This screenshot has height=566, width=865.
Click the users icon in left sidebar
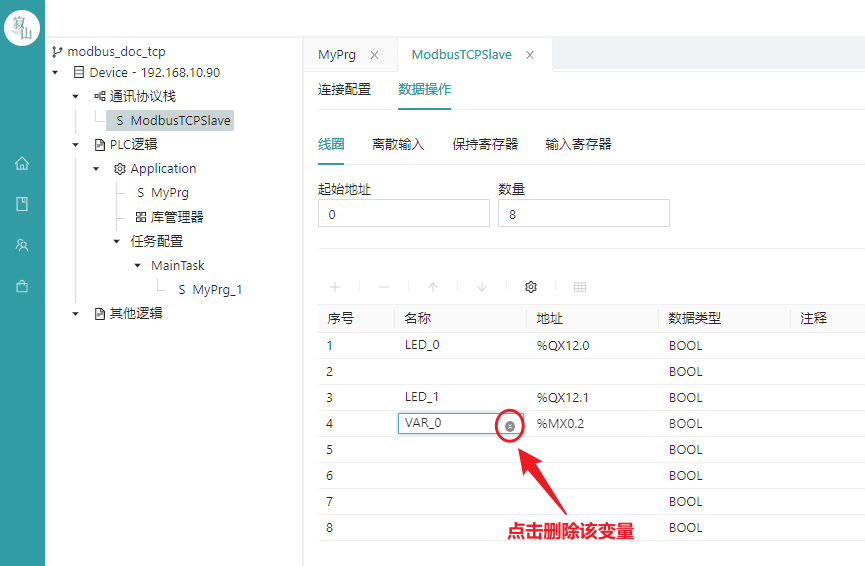point(22,245)
